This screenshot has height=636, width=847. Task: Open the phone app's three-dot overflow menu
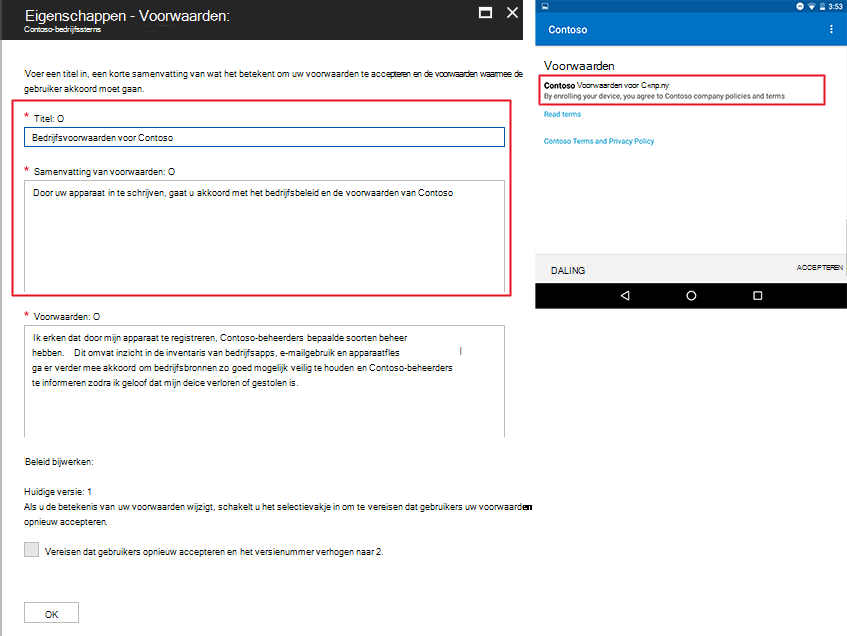[831, 29]
